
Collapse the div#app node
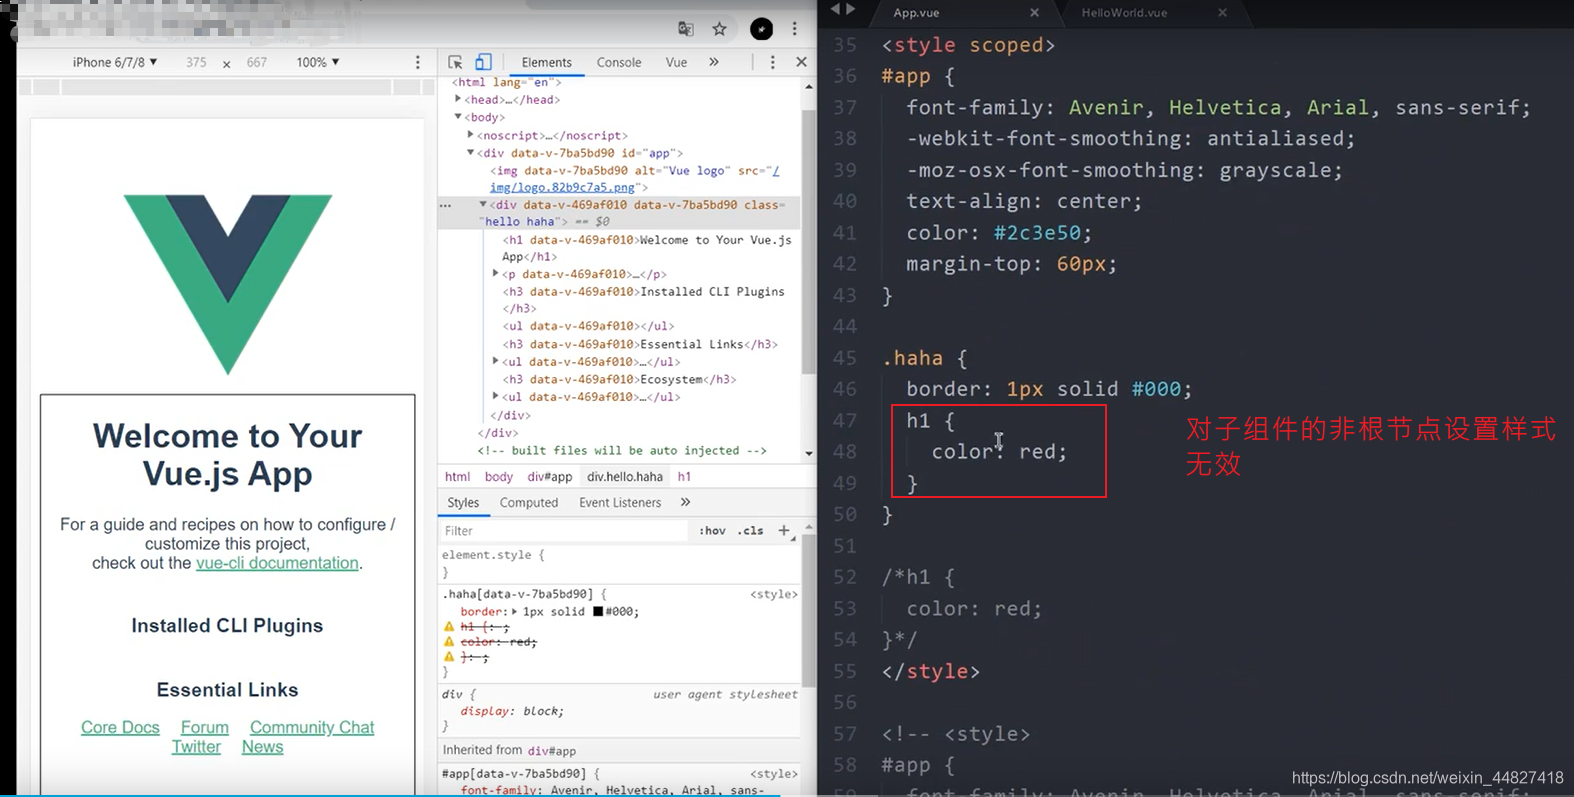[471, 153]
